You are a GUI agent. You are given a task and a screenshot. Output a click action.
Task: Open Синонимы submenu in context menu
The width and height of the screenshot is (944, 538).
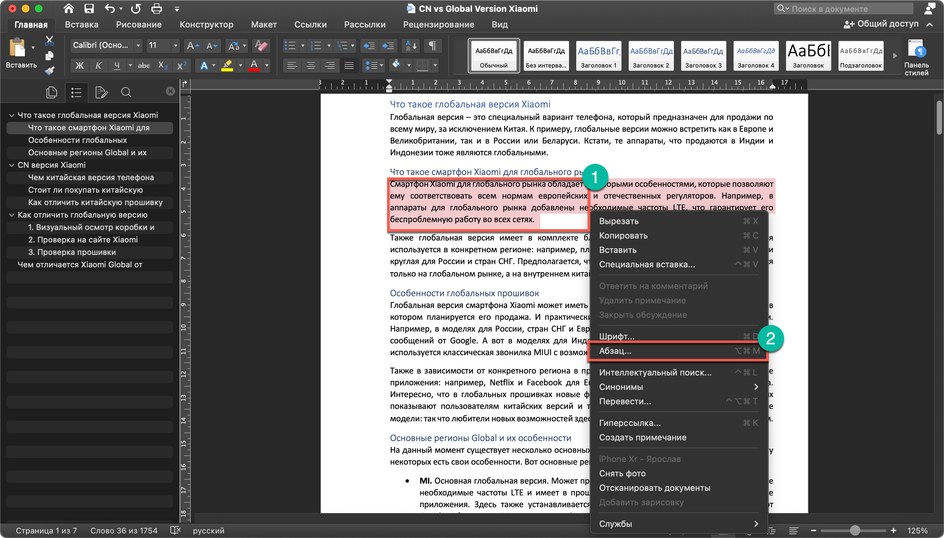(678, 387)
